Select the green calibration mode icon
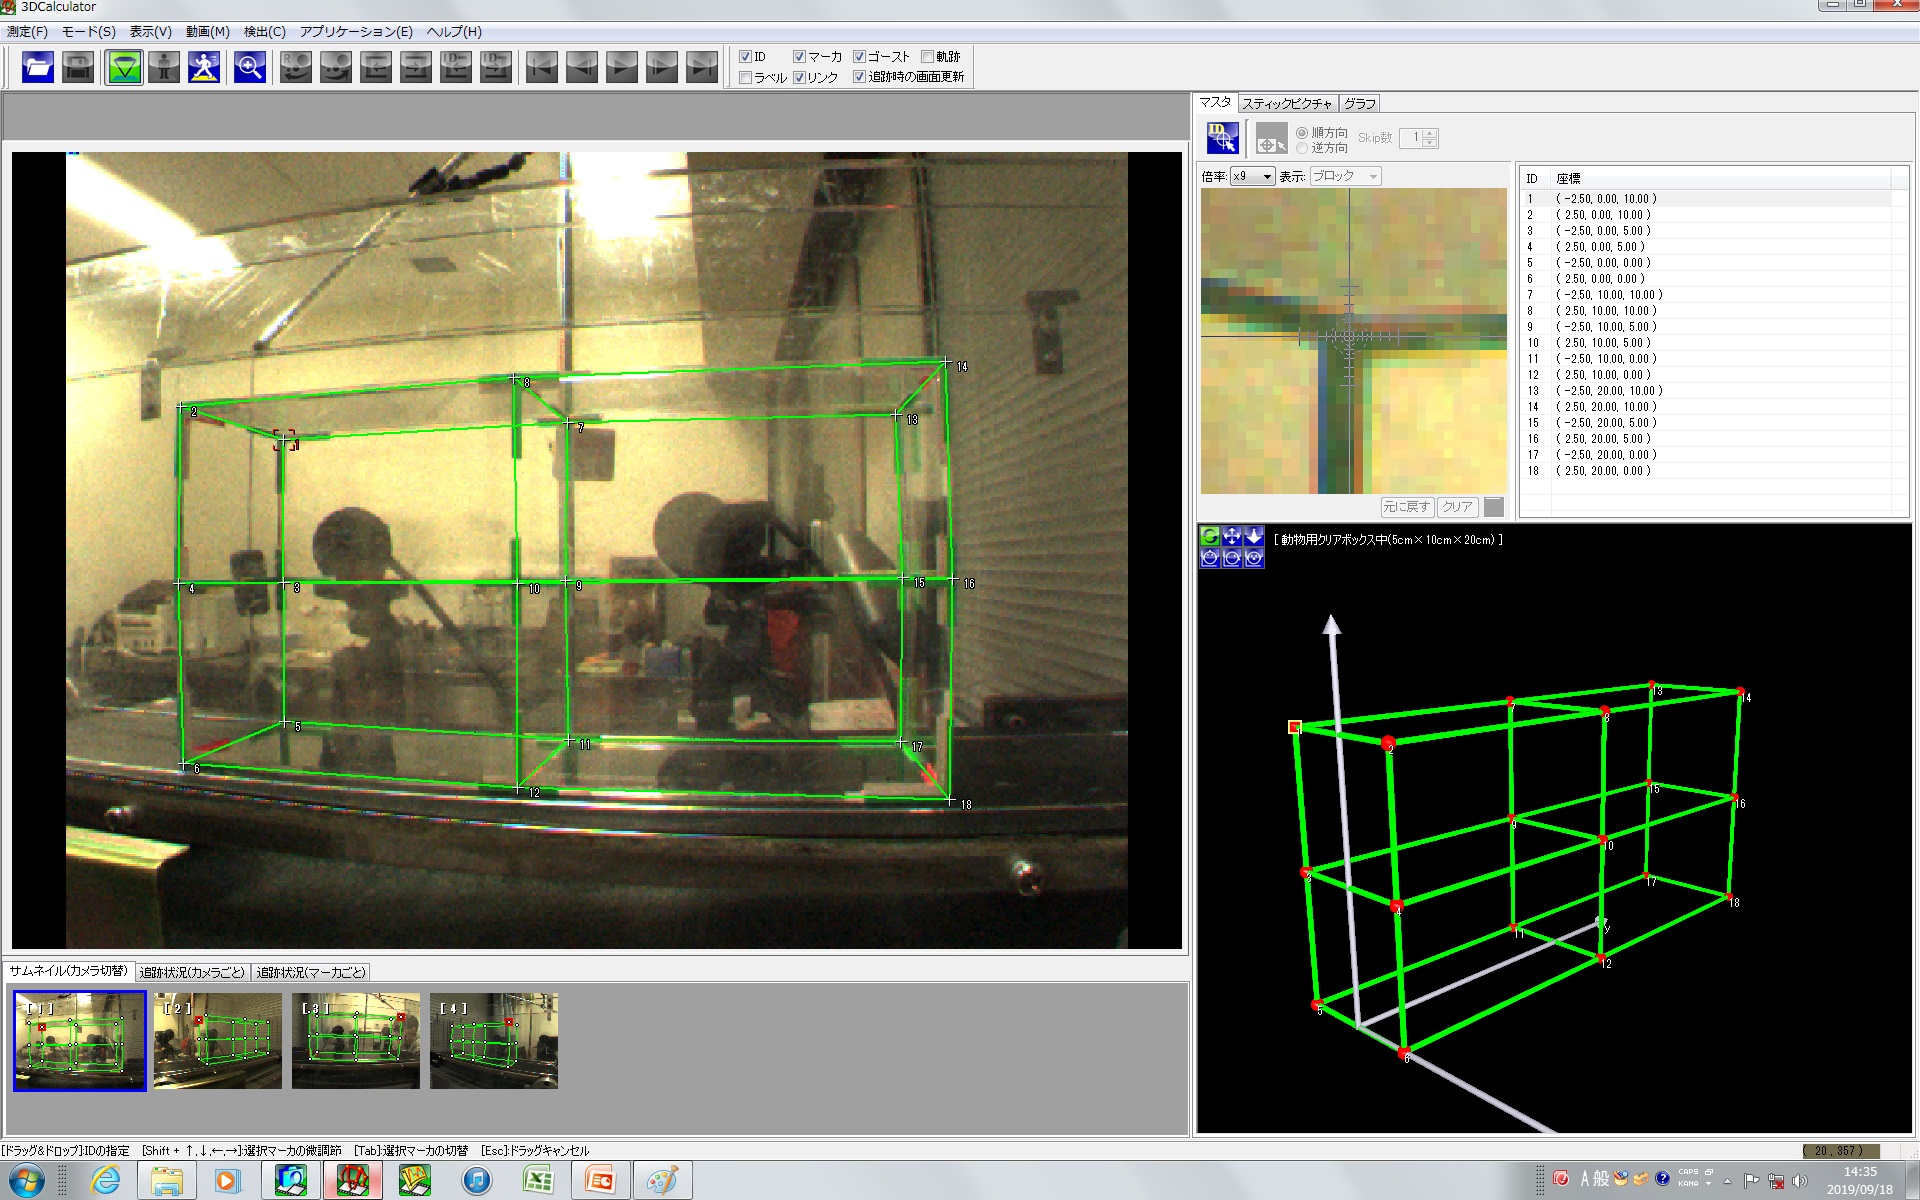Viewport: 1920px width, 1200px height. coord(124,67)
